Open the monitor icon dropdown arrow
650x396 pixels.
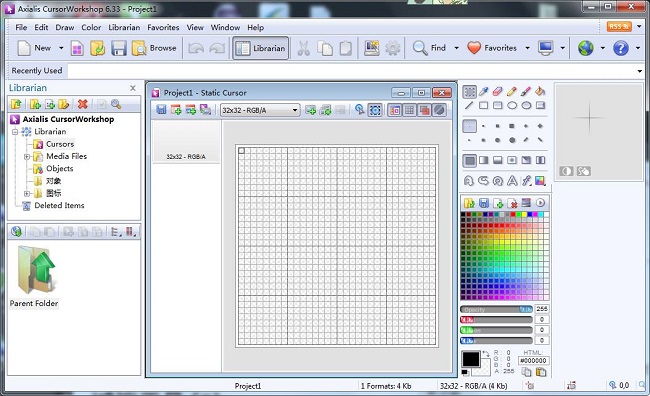click(x=563, y=48)
